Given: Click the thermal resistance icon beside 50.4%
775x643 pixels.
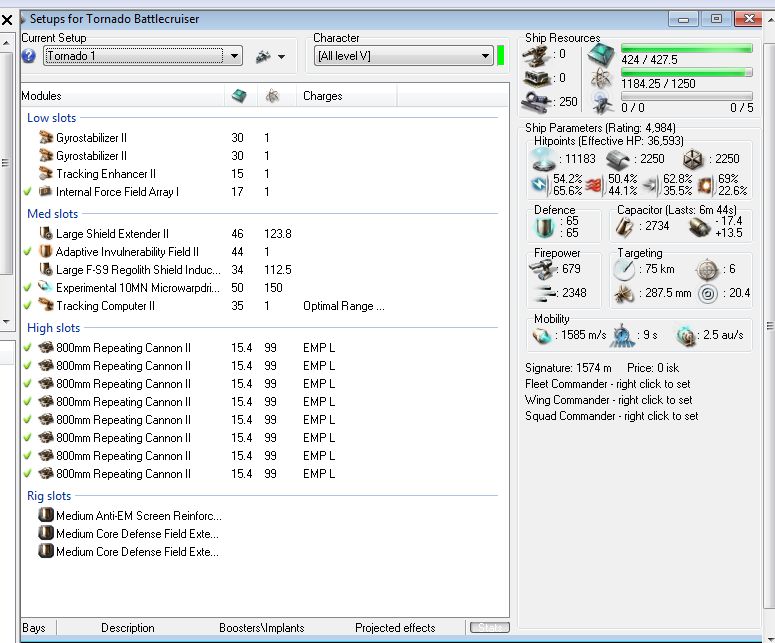Looking at the screenshot, I should pos(595,185).
